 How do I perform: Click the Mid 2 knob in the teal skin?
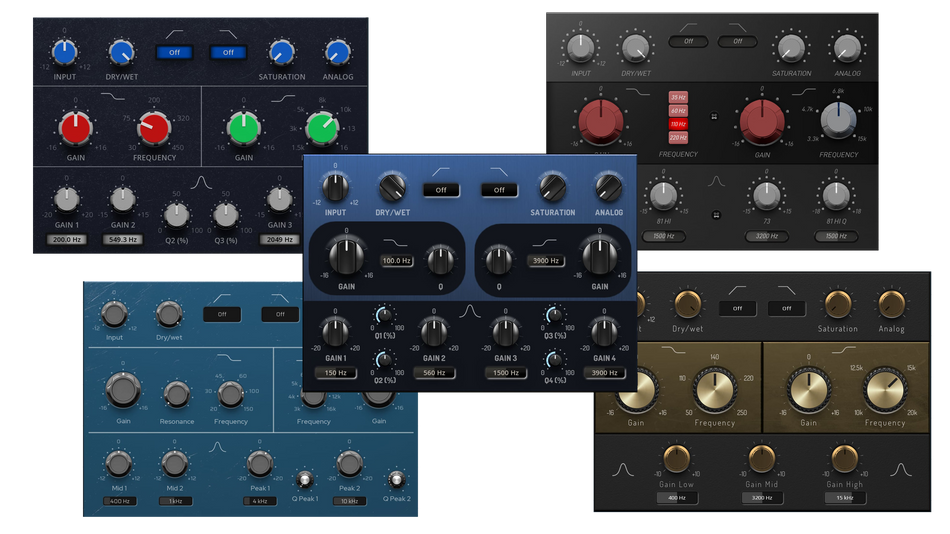174,464
